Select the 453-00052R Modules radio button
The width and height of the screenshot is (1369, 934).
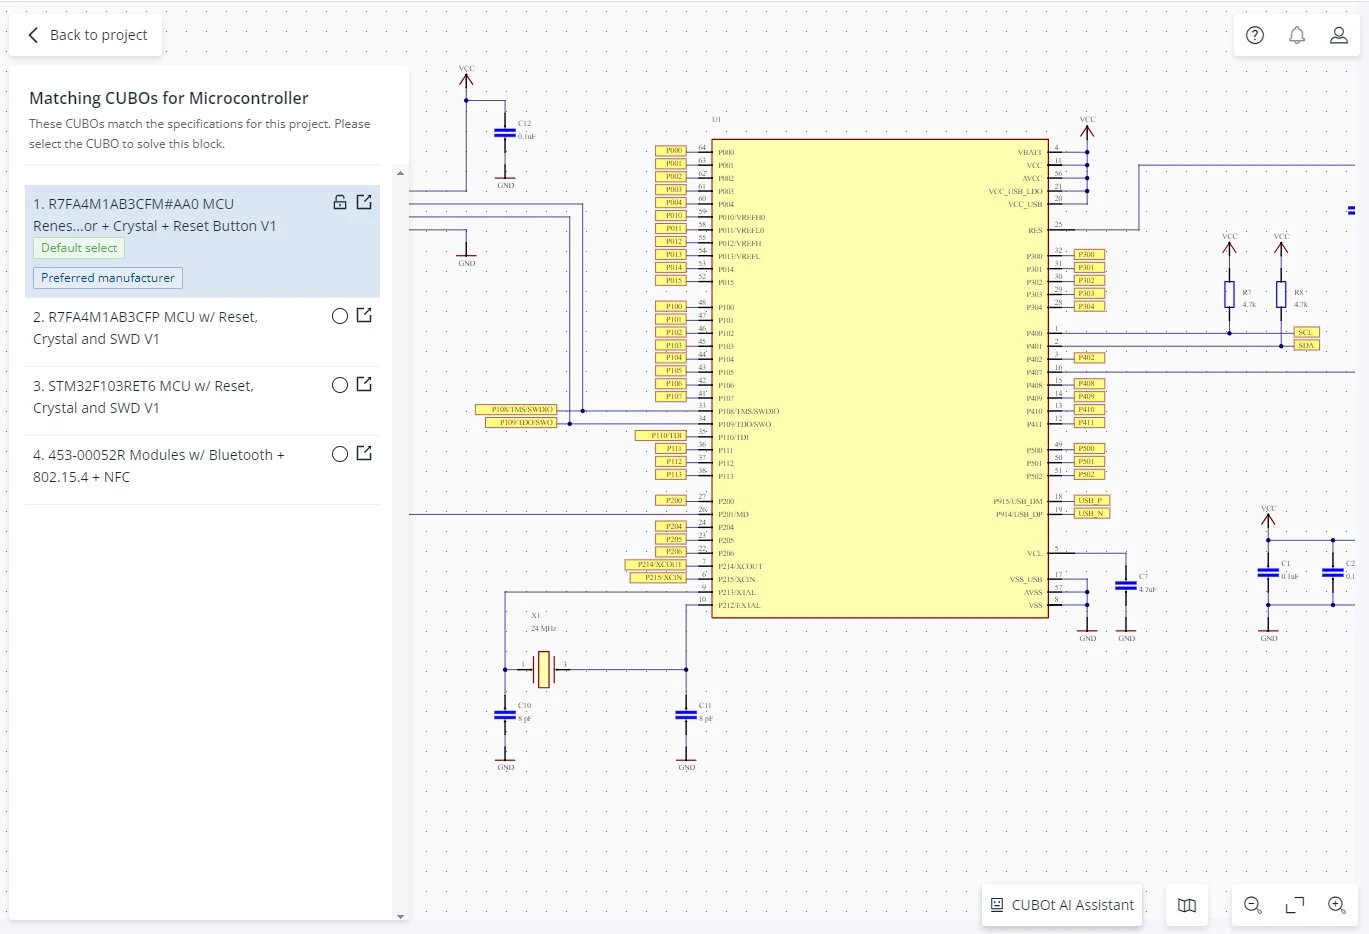pos(340,454)
